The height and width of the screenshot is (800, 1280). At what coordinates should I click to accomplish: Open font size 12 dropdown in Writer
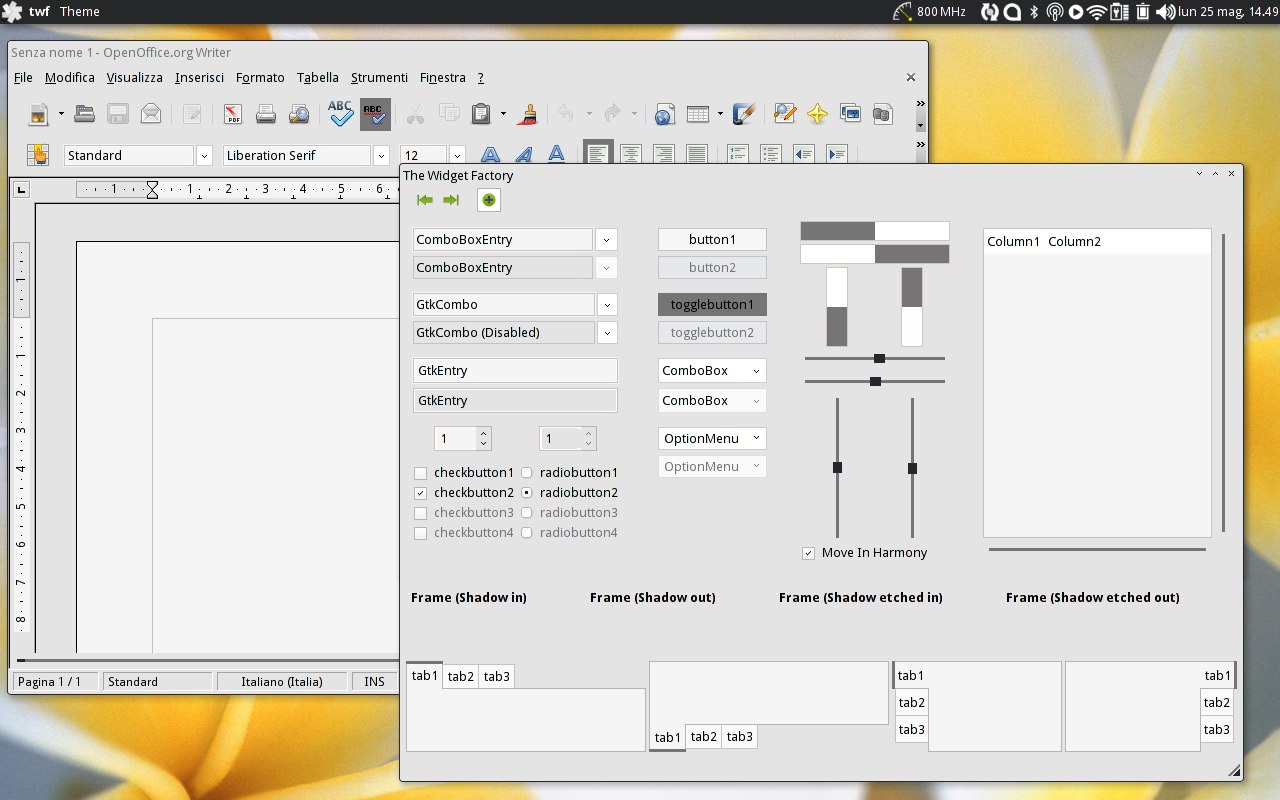(x=457, y=155)
